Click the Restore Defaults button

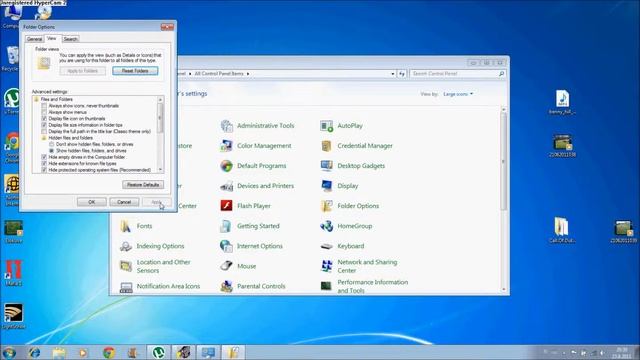(x=143, y=185)
